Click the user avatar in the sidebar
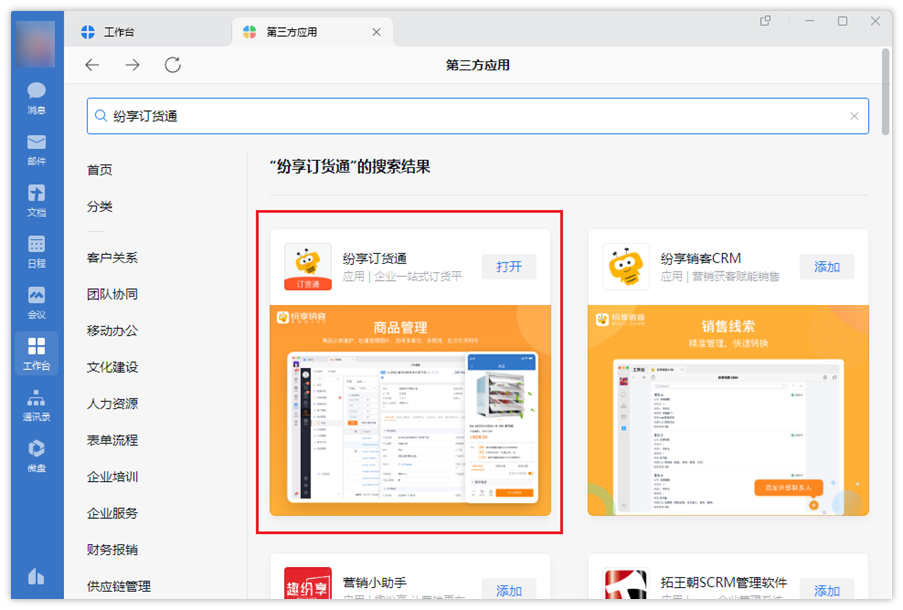The height and width of the screenshot is (610, 903). (x=36, y=43)
